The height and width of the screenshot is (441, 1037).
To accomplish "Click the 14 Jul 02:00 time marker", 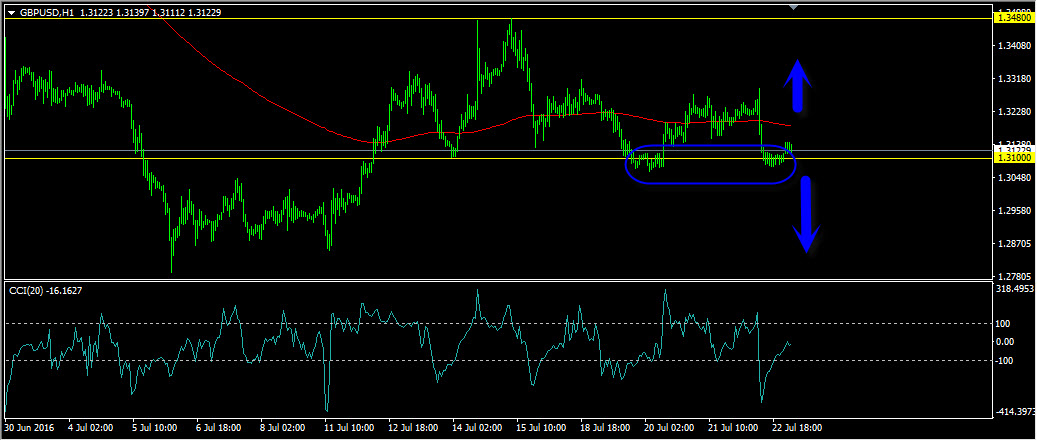I will [477, 428].
